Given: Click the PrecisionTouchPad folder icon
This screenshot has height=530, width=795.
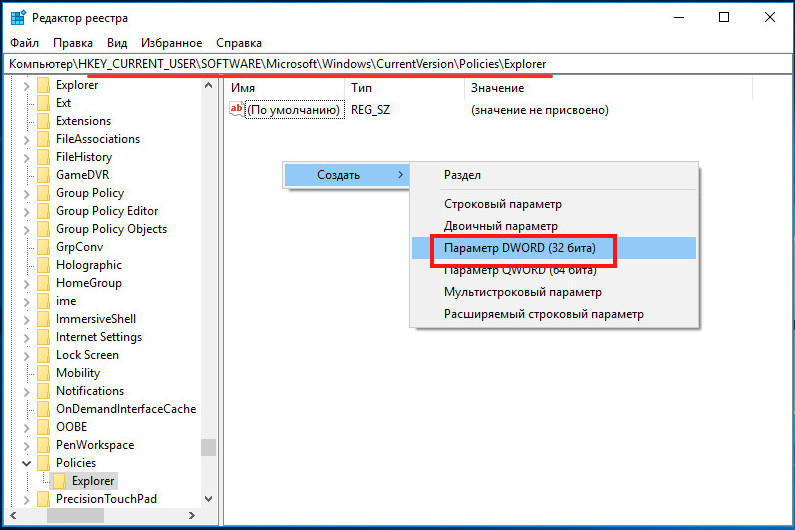Looking at the screenshot, I should coord(44,499).
